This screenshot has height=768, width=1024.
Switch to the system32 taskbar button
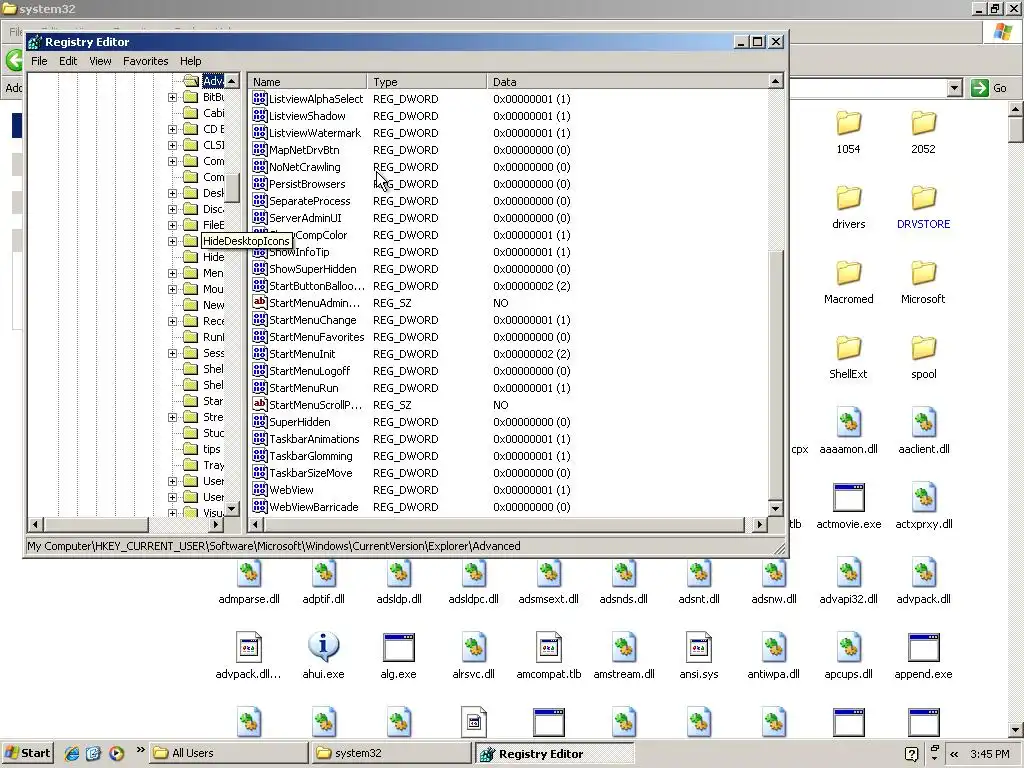pos(391,753)
